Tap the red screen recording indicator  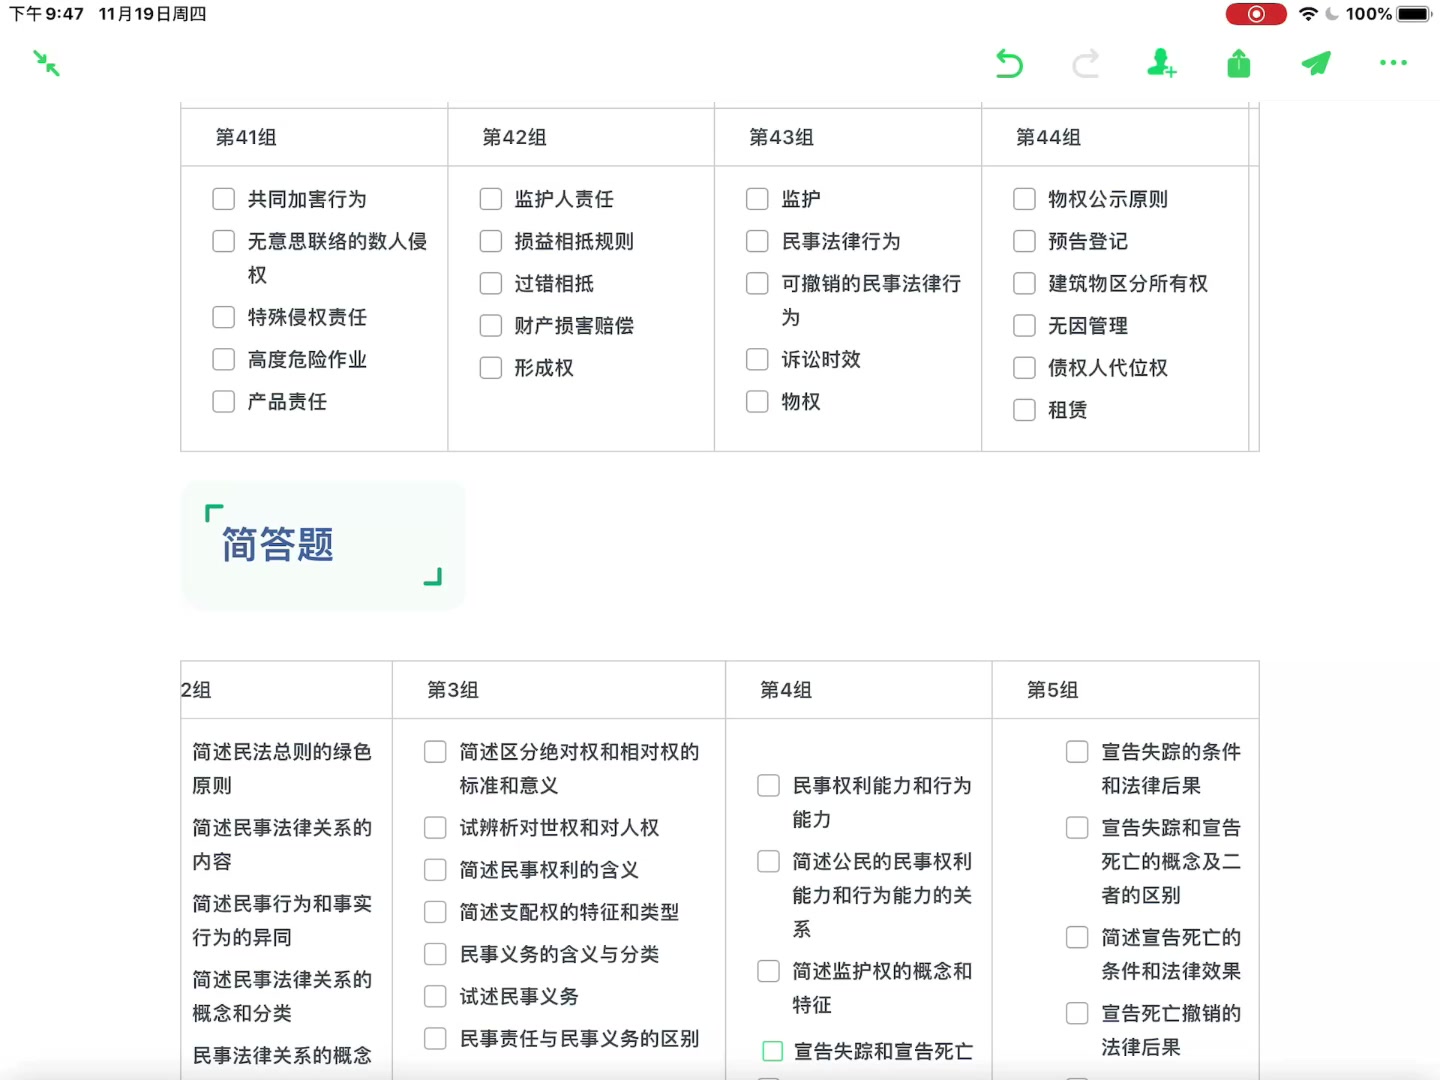[x=1256, y=14]
